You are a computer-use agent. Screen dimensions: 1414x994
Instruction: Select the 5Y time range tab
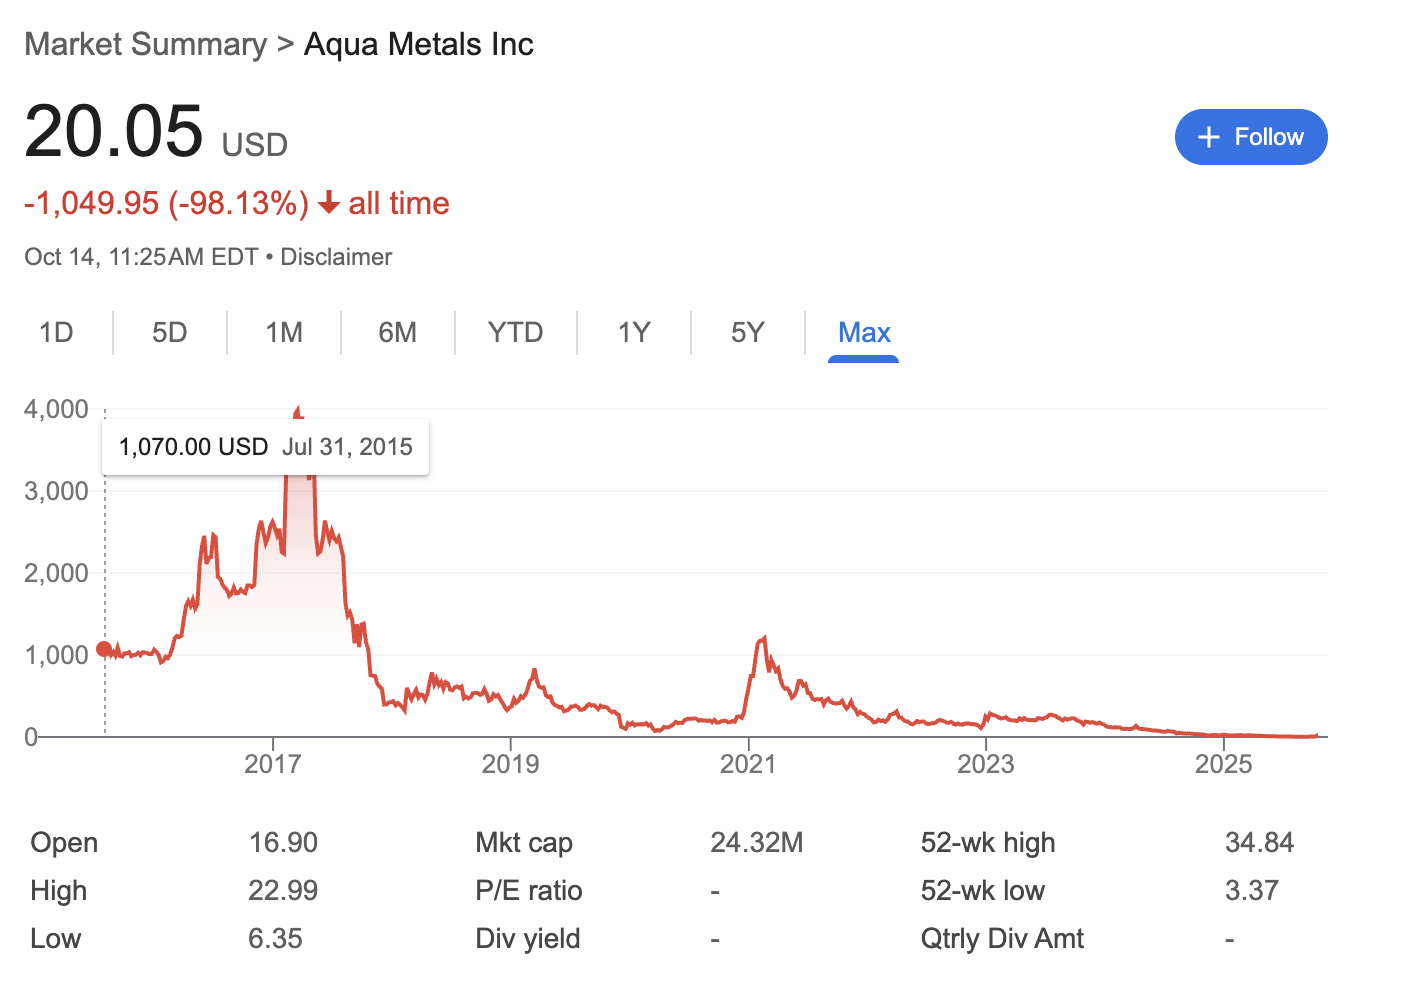point(748,332)
